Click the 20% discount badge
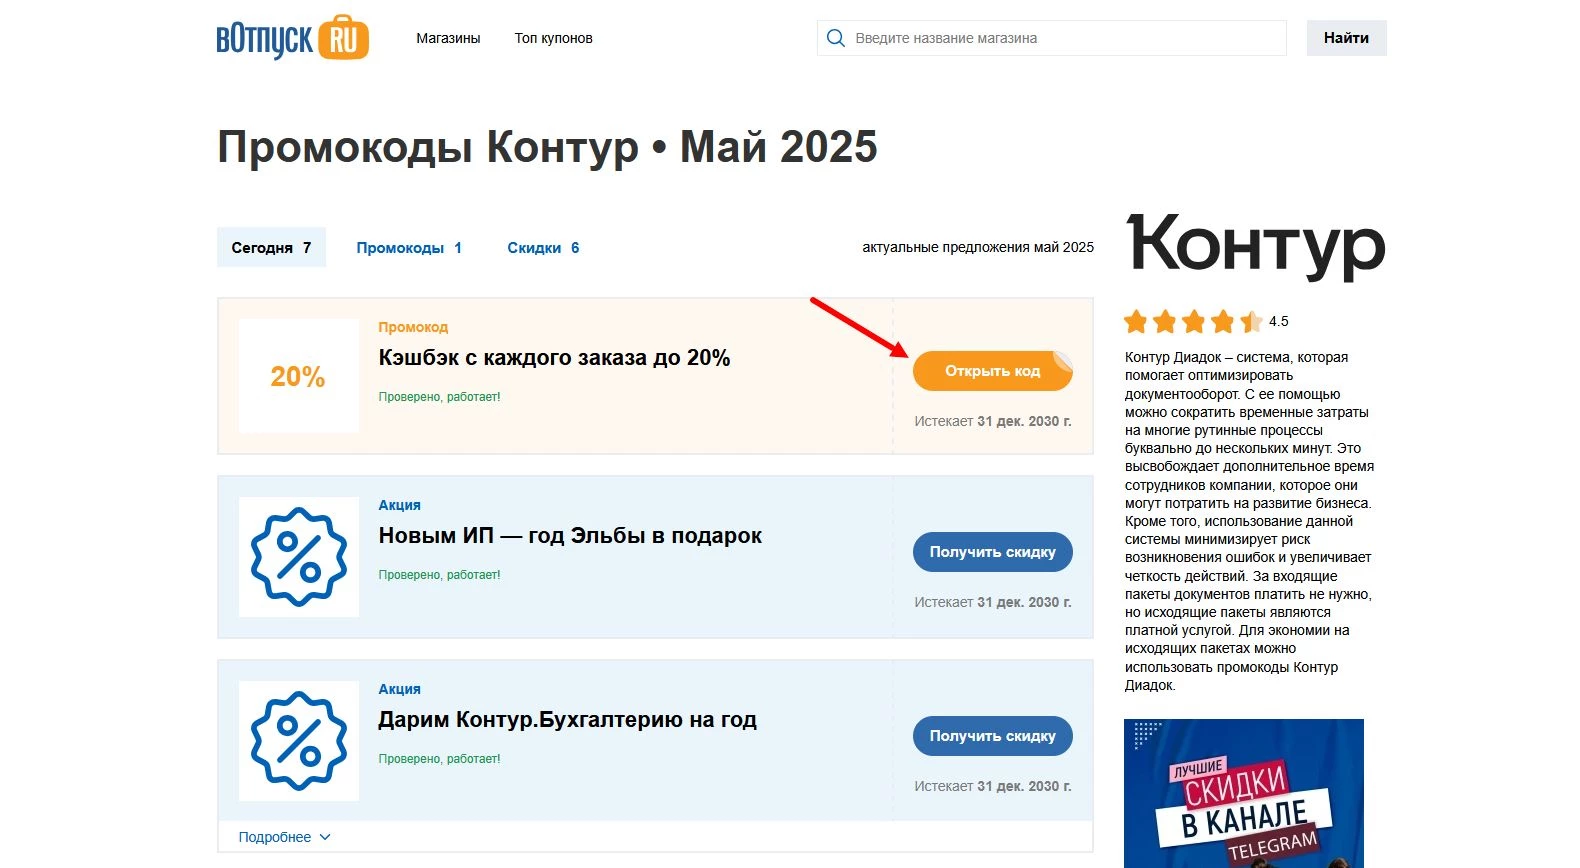This screenshot has width=1580, height=868. pyautogui.click(x=297, y=376)
